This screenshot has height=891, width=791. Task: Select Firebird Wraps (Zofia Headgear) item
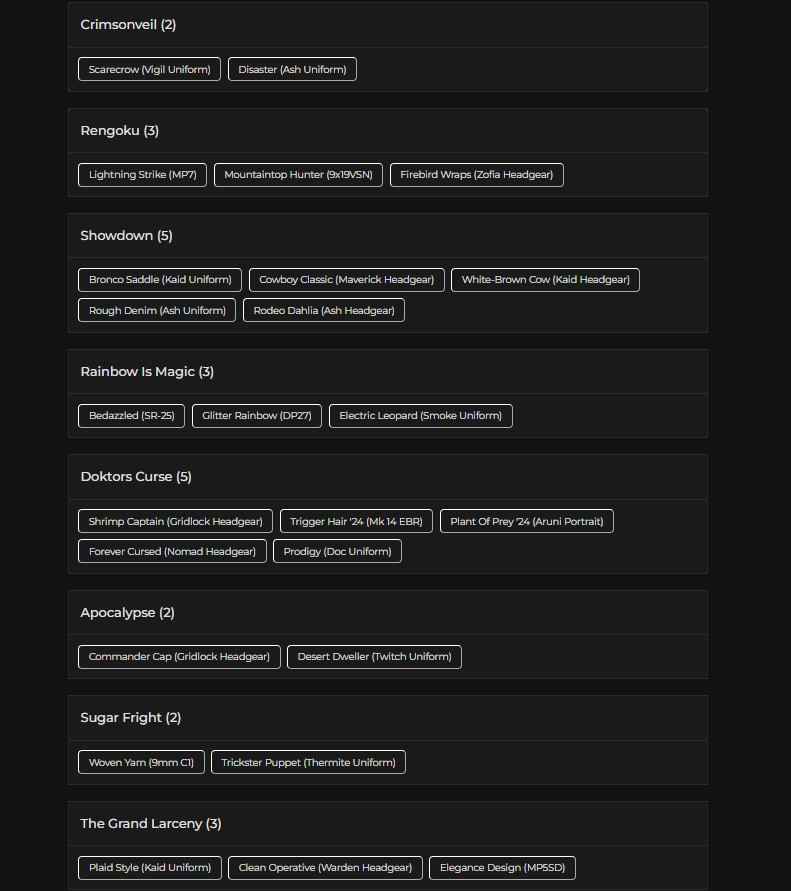pos(477,175)
